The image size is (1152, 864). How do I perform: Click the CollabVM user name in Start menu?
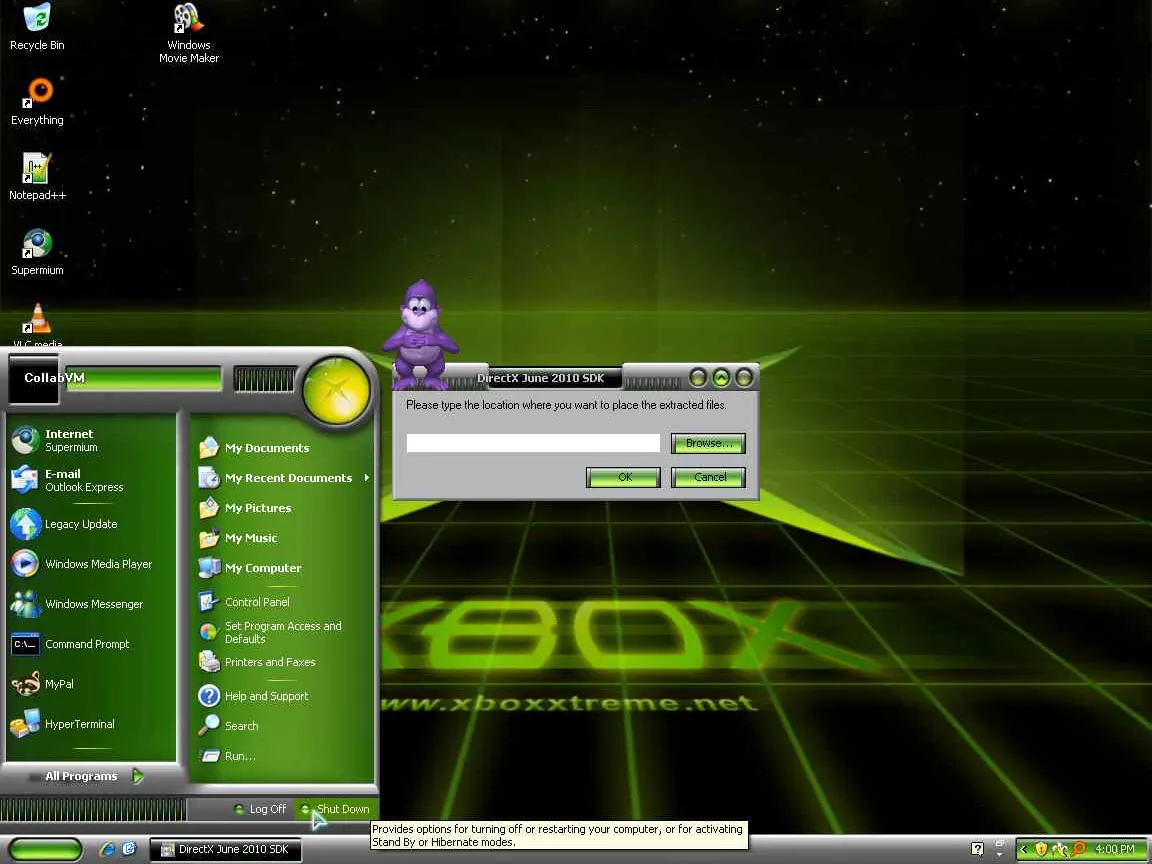click(x=54, y=378)
